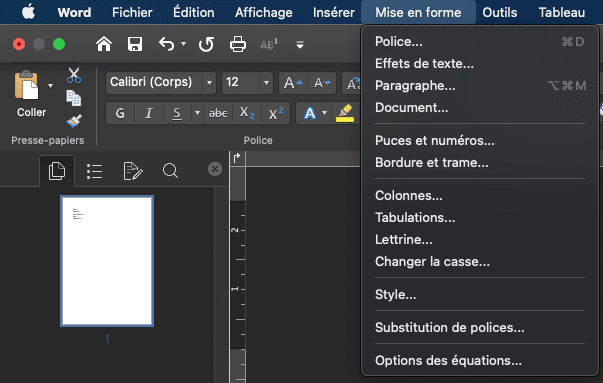Choose Police... from the menu
603x383 pixels.
pyautogui.click(x=480, y=42)
